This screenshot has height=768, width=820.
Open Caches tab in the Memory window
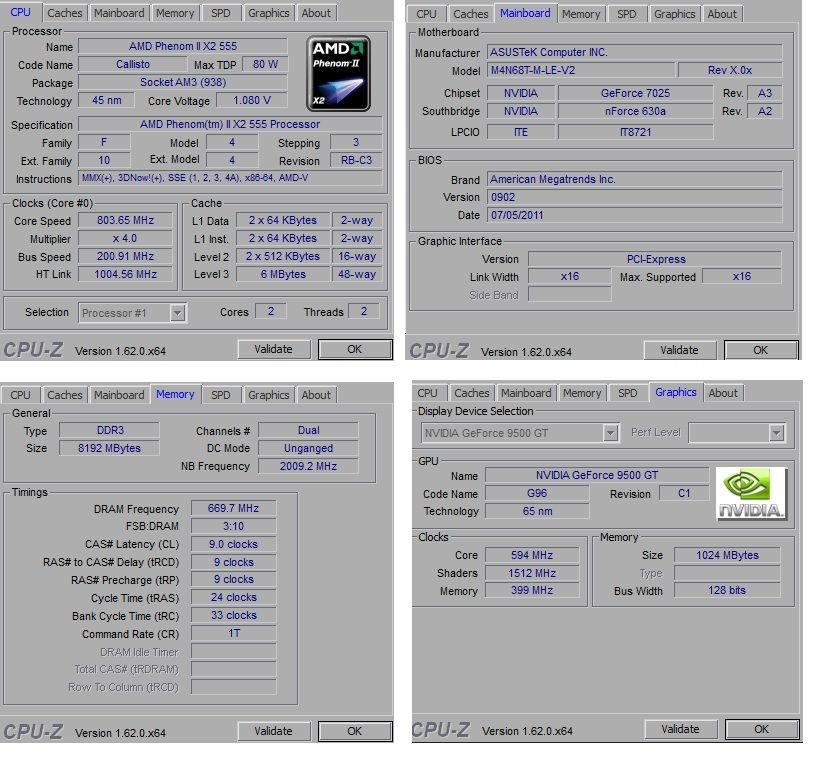65,395
